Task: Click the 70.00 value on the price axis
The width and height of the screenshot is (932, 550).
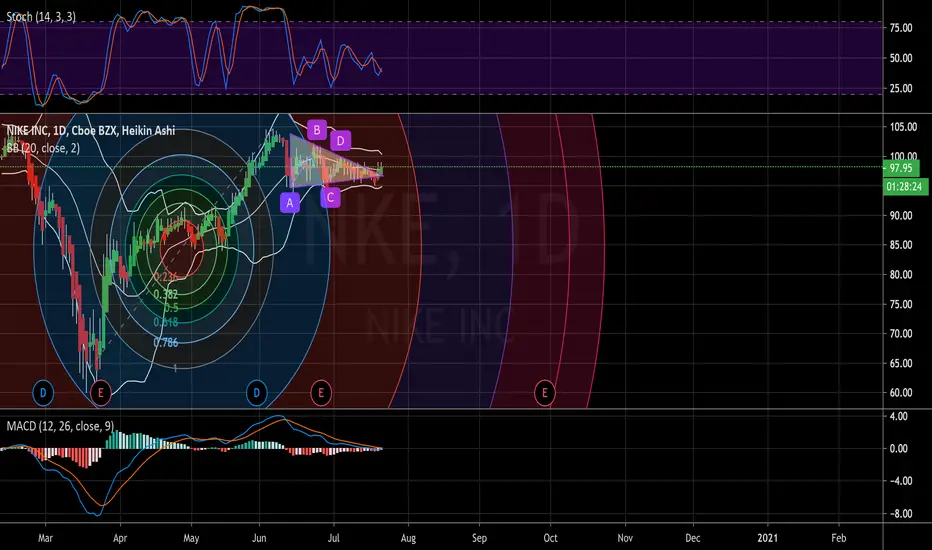Action: 901,334
